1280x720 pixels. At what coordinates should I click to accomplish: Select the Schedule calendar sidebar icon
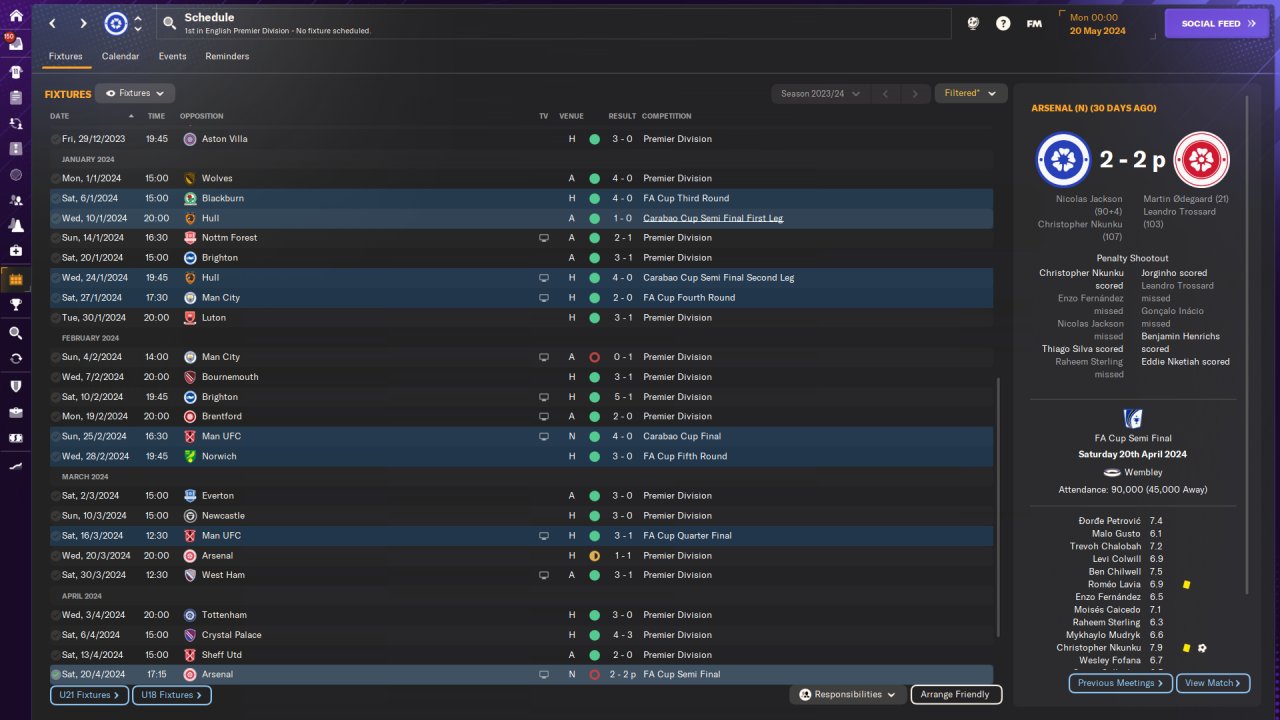pos(15,279)
